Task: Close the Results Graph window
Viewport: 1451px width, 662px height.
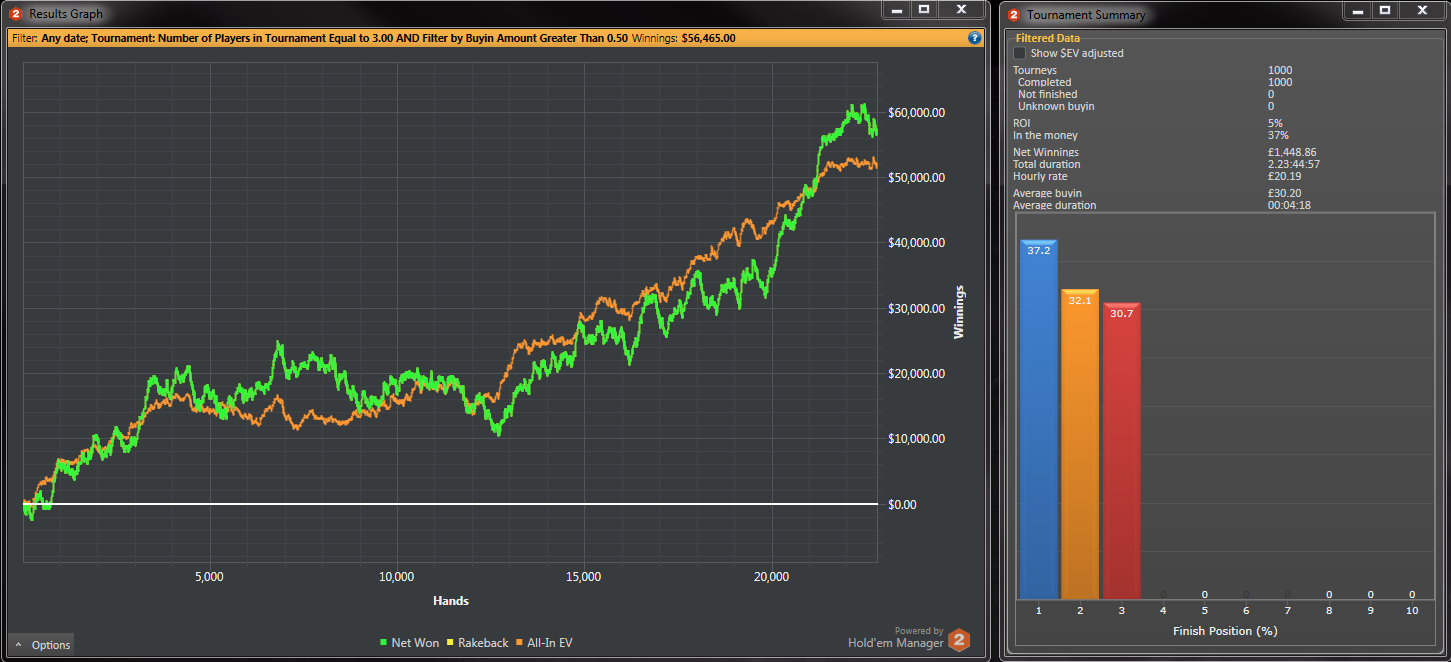Action: (961, 10)
